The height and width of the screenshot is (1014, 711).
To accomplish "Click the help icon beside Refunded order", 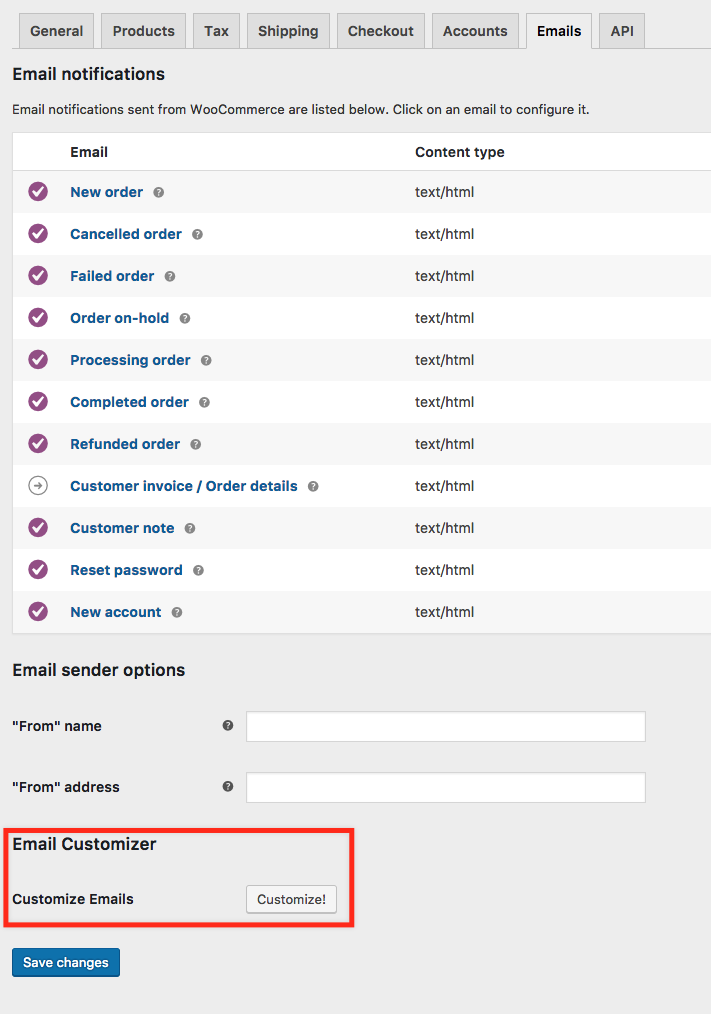I will coord(195,444).
